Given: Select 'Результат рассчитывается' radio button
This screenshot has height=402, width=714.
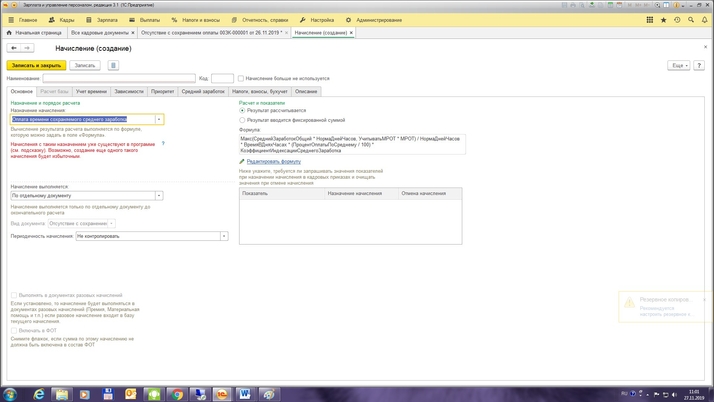Looking at the screenshot, I should coord(242,111).
